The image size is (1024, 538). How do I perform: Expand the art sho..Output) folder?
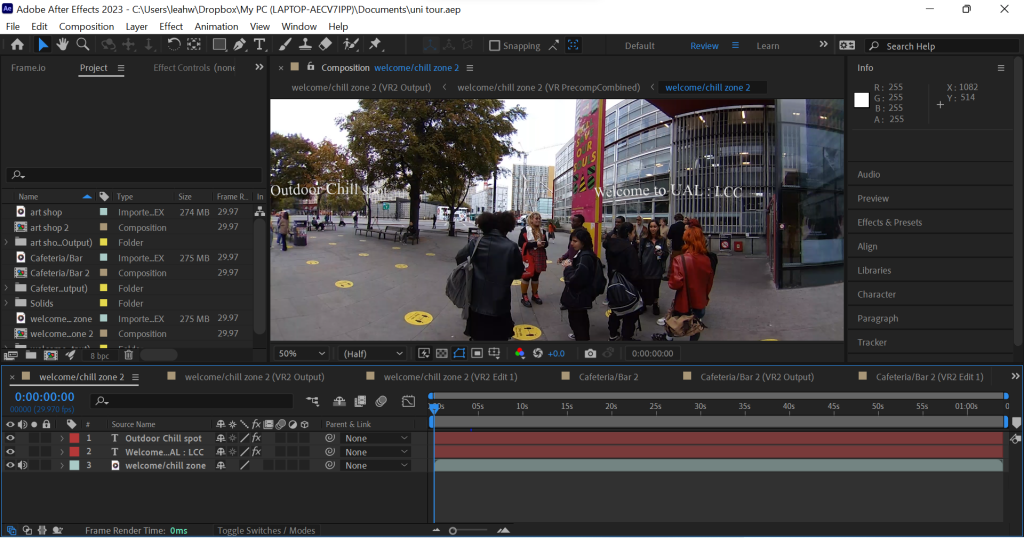[x=7, y=242]
